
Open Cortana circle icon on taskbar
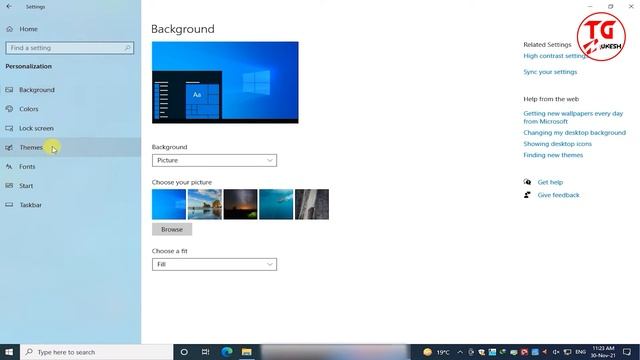(x=184, y=352)
